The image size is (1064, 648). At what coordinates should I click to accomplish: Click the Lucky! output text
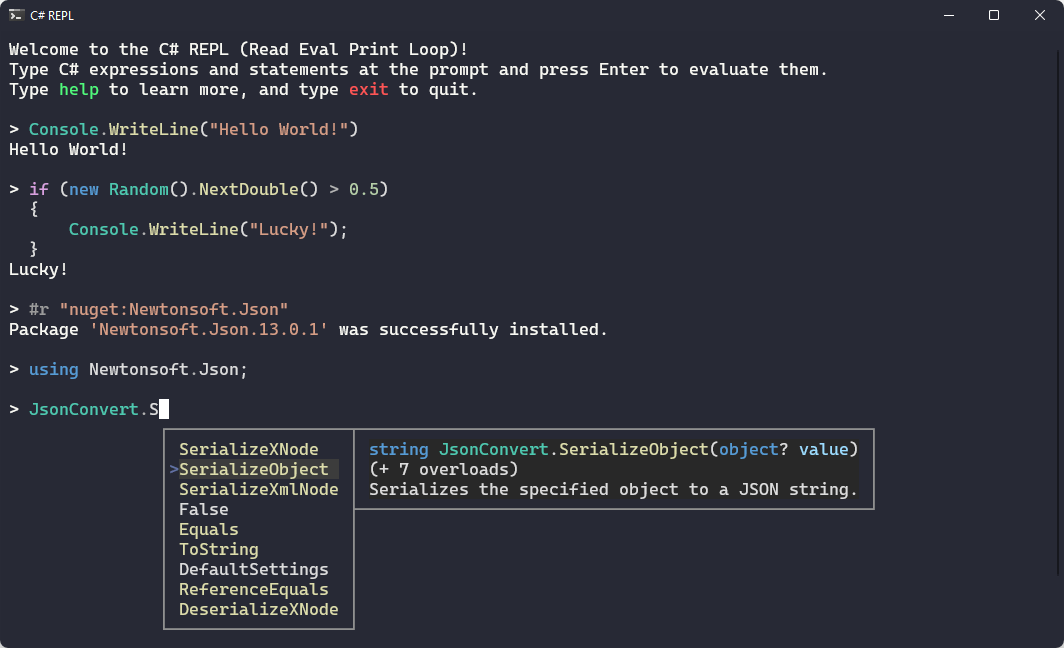pos(38,269)
